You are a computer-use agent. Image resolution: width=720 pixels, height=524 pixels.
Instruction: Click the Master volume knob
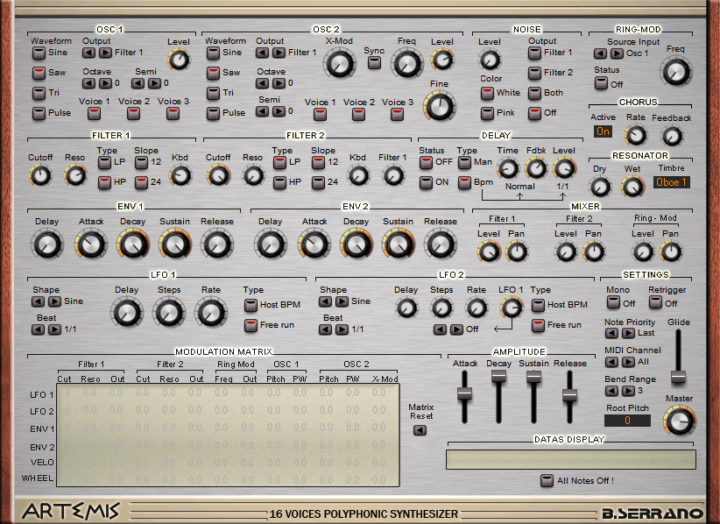coord(679,421)
